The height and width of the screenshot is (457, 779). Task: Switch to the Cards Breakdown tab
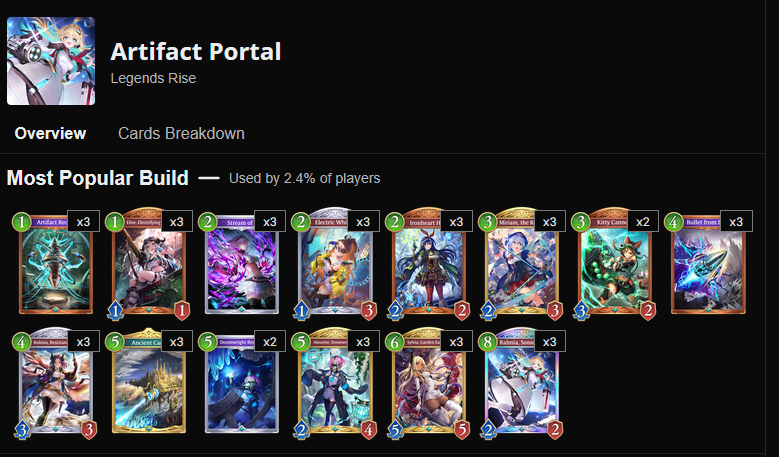pos(181,134)
